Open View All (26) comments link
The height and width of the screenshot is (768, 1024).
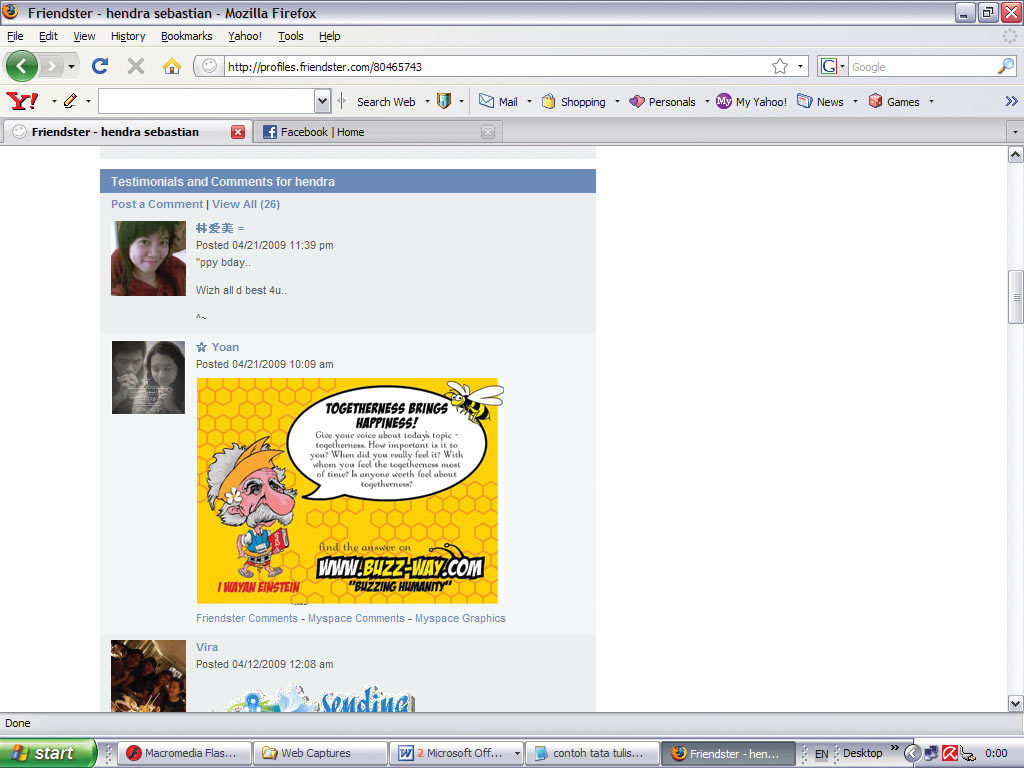246,204
